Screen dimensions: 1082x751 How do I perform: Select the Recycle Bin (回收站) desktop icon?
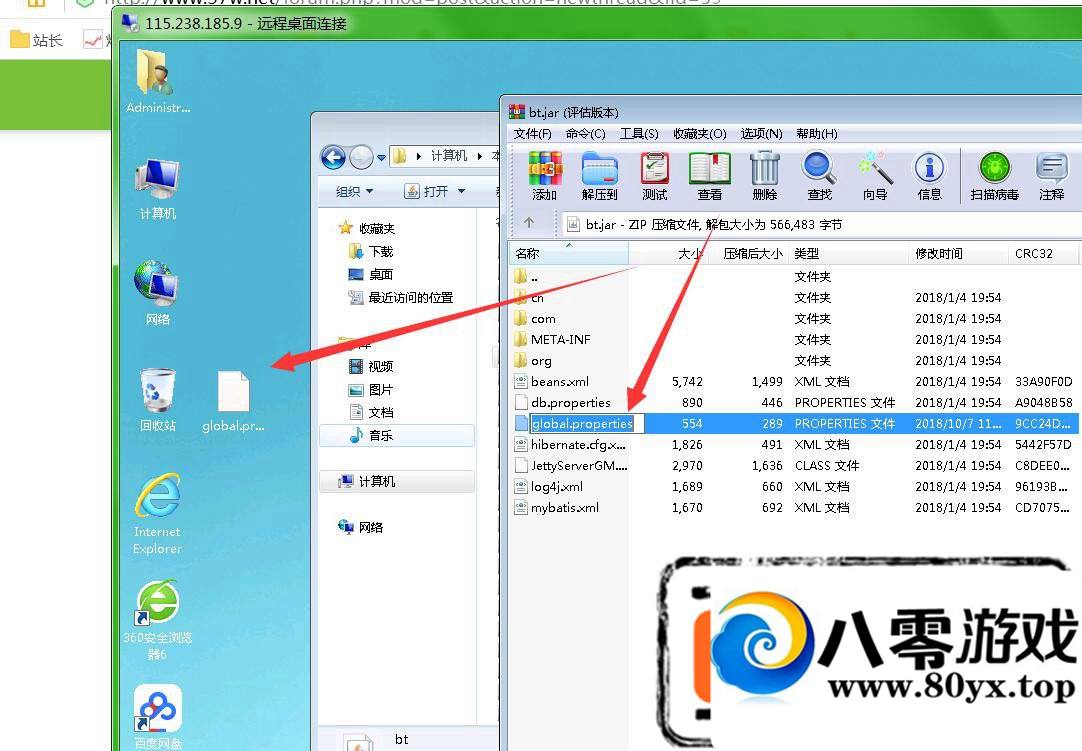(x=158, y=400)
